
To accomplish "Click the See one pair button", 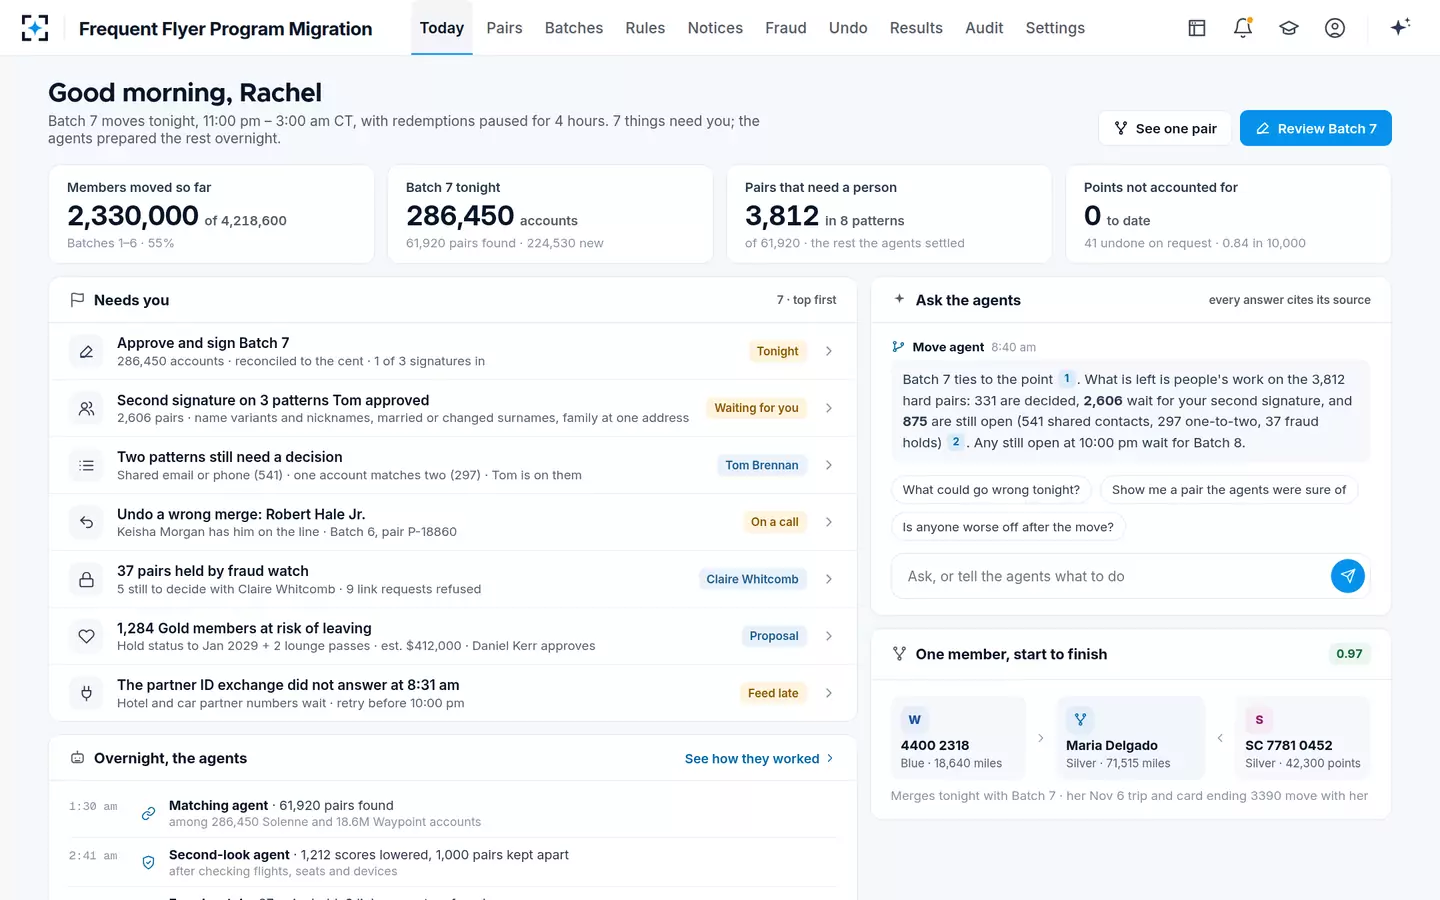I will [x=1165, y=128].
